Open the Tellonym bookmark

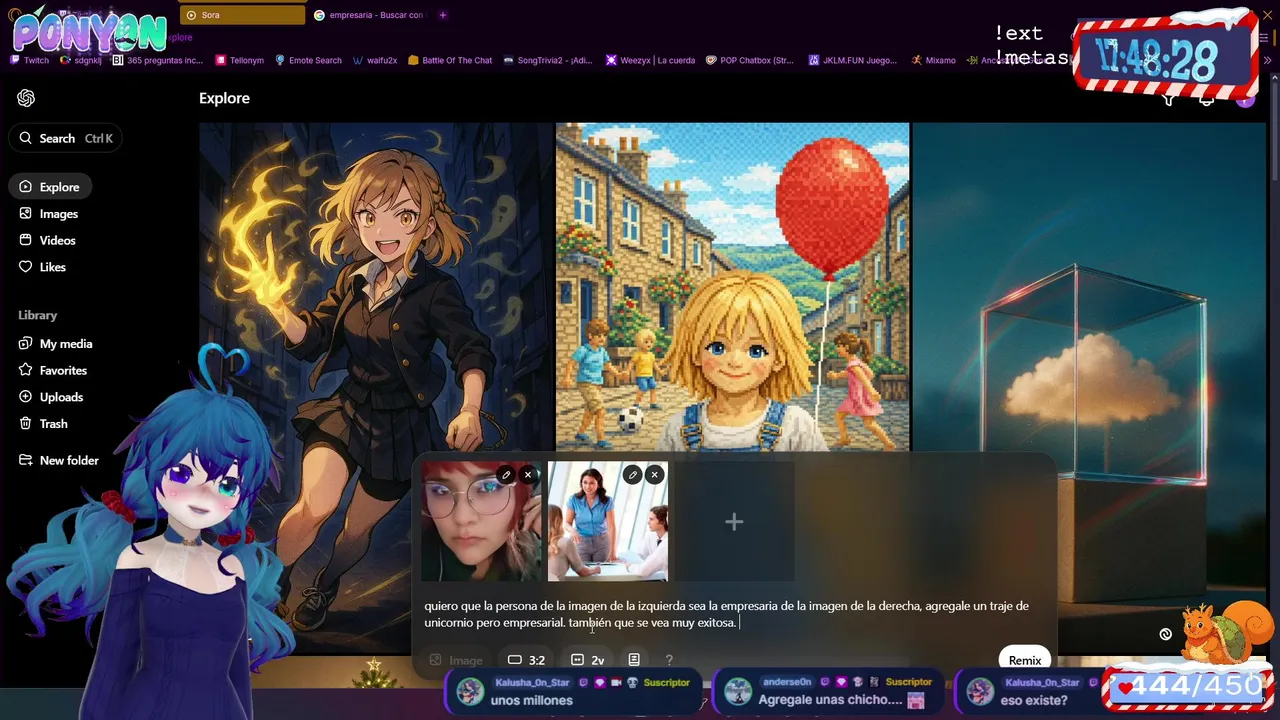[240, 60]
